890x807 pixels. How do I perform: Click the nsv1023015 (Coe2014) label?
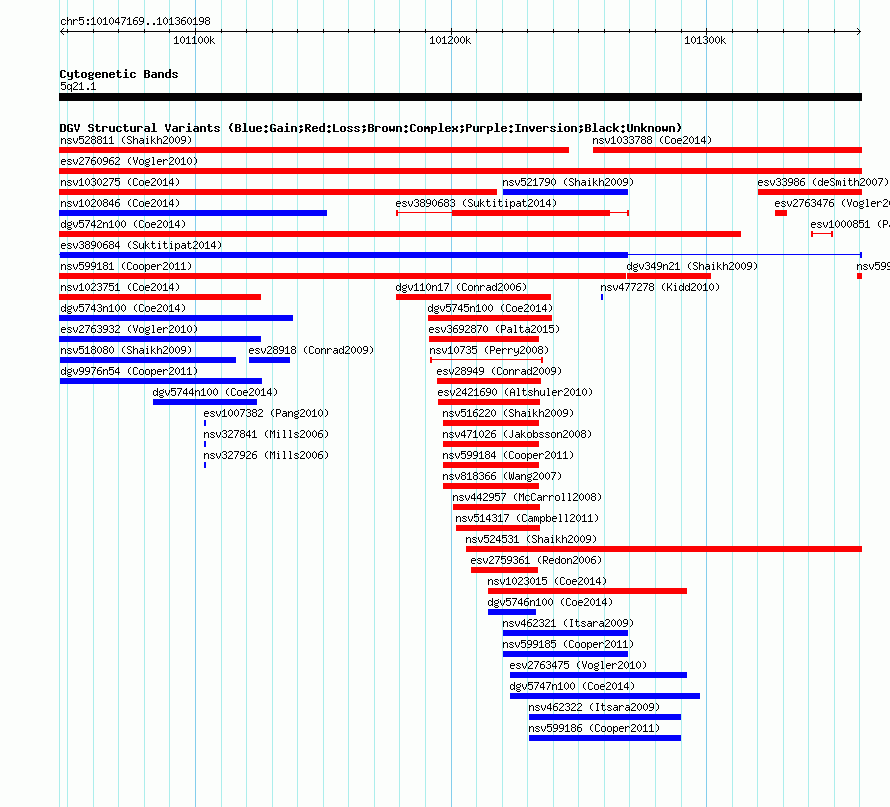pos(547,581)
